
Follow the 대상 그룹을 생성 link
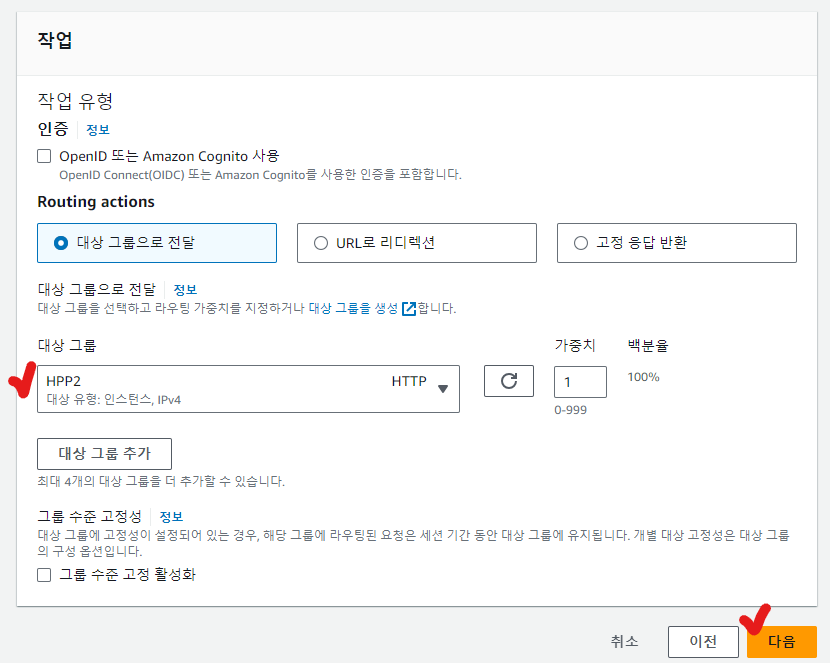coord(353,309)
